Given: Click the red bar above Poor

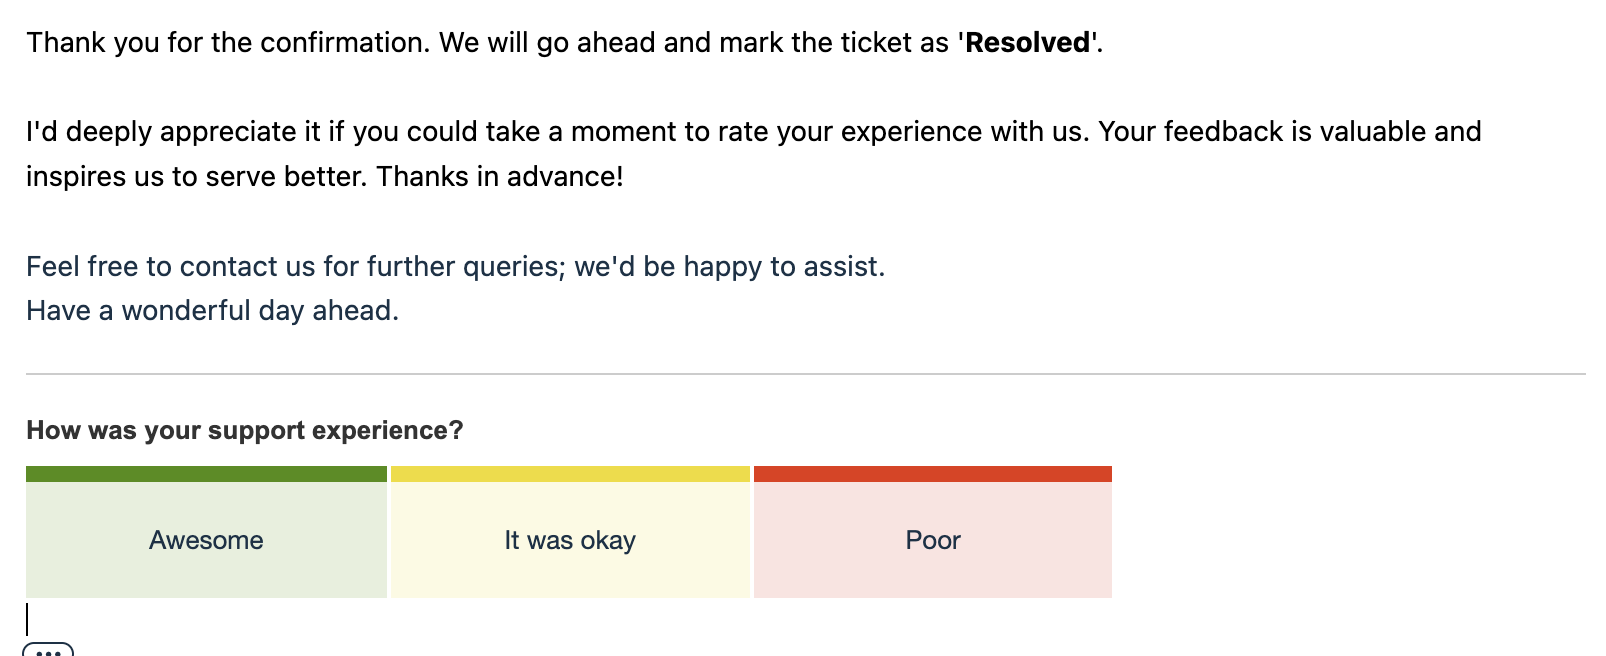Looking at the screenshot, I should click(x=932, y=474).
